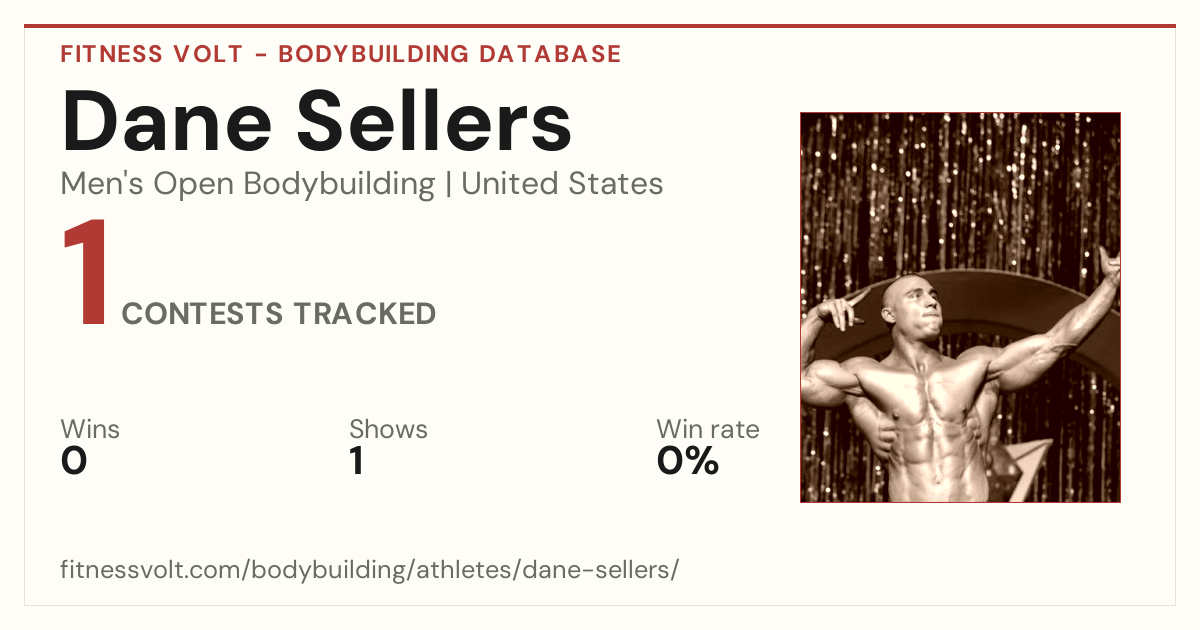The height and width of the screenshot is (630, 1200).
Task: Click the red line at card top
Action: click(x=600, y=26)
